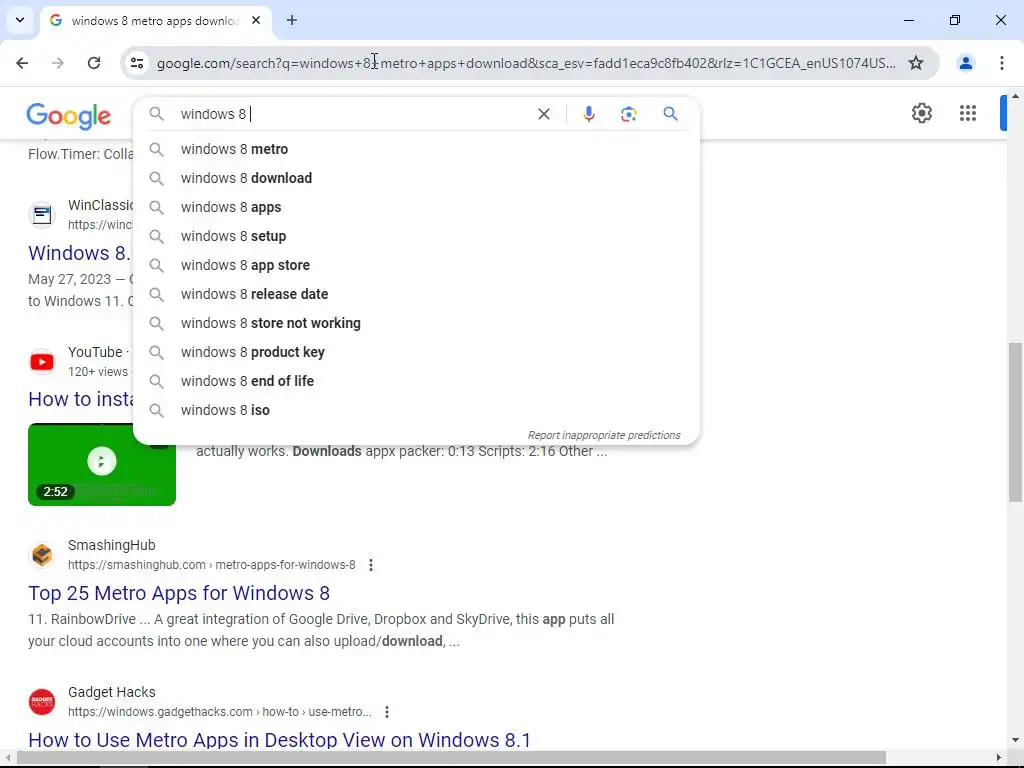Click windows.gadgethacks.com URL breadcrumb
The width and height of the screenshot is (1024, 768).
219,712
